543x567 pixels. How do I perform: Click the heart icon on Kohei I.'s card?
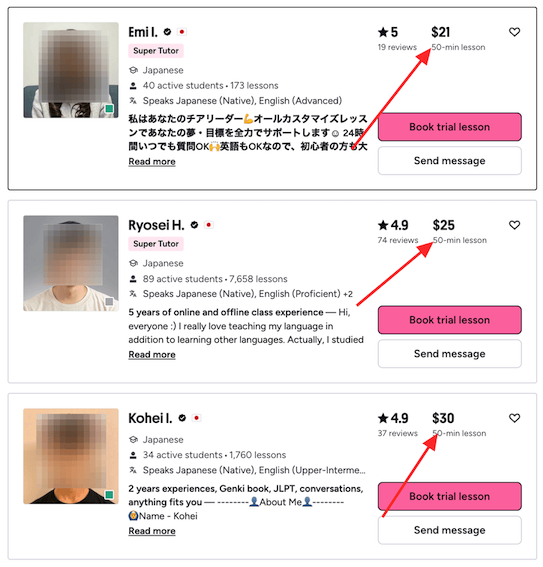514,418
